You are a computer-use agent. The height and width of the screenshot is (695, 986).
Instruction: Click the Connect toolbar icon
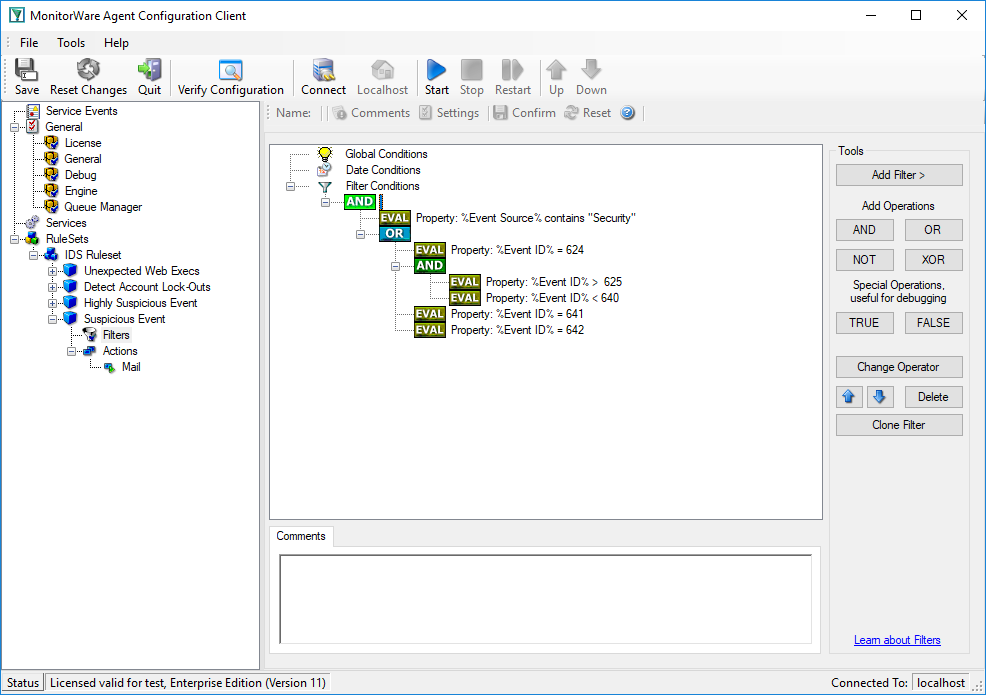(x=323, y=77)
